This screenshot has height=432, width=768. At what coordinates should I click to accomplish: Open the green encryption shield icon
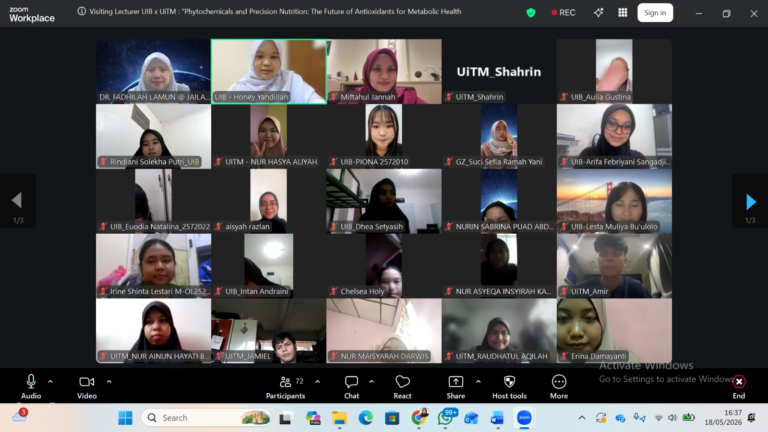pyautogui.click(x=530, y=13)
